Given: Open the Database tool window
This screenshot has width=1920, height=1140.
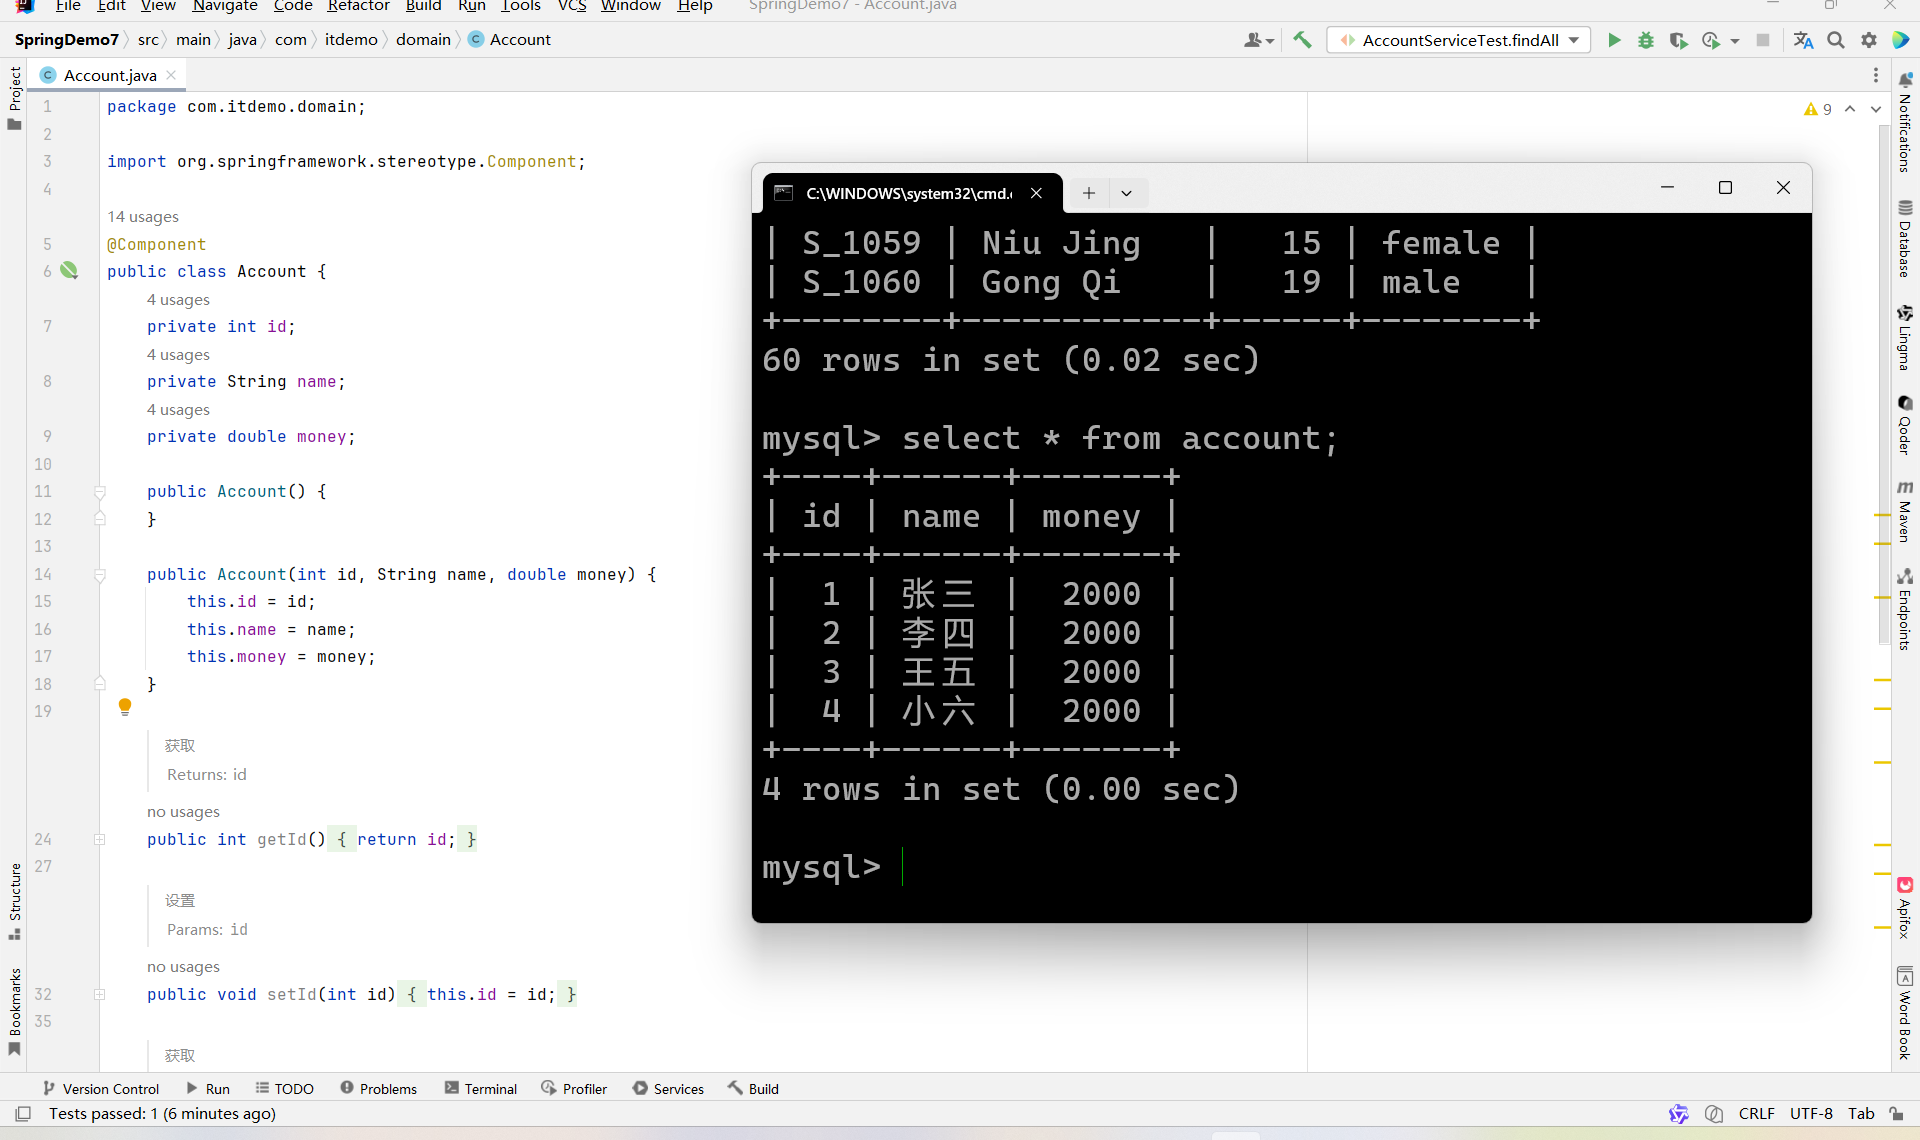Looking at the screenshot, I should point(1904,238).
